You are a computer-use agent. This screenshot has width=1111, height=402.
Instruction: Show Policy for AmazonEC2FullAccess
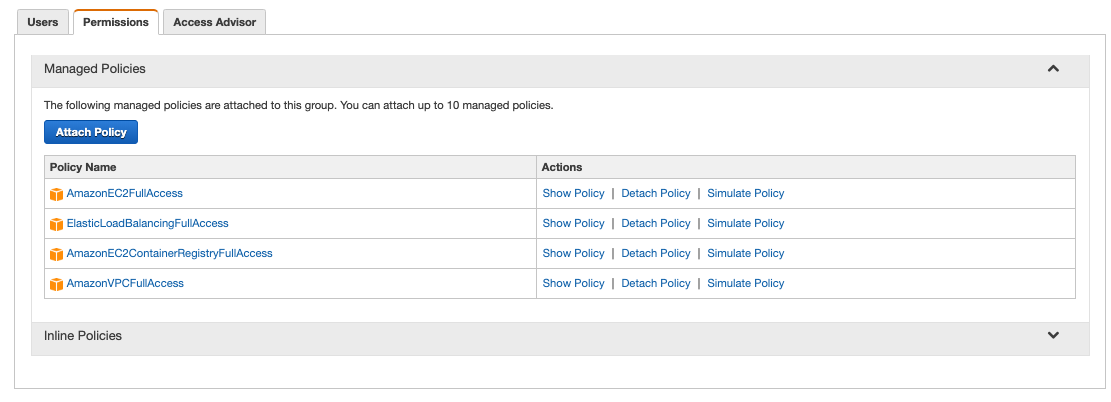573,193
